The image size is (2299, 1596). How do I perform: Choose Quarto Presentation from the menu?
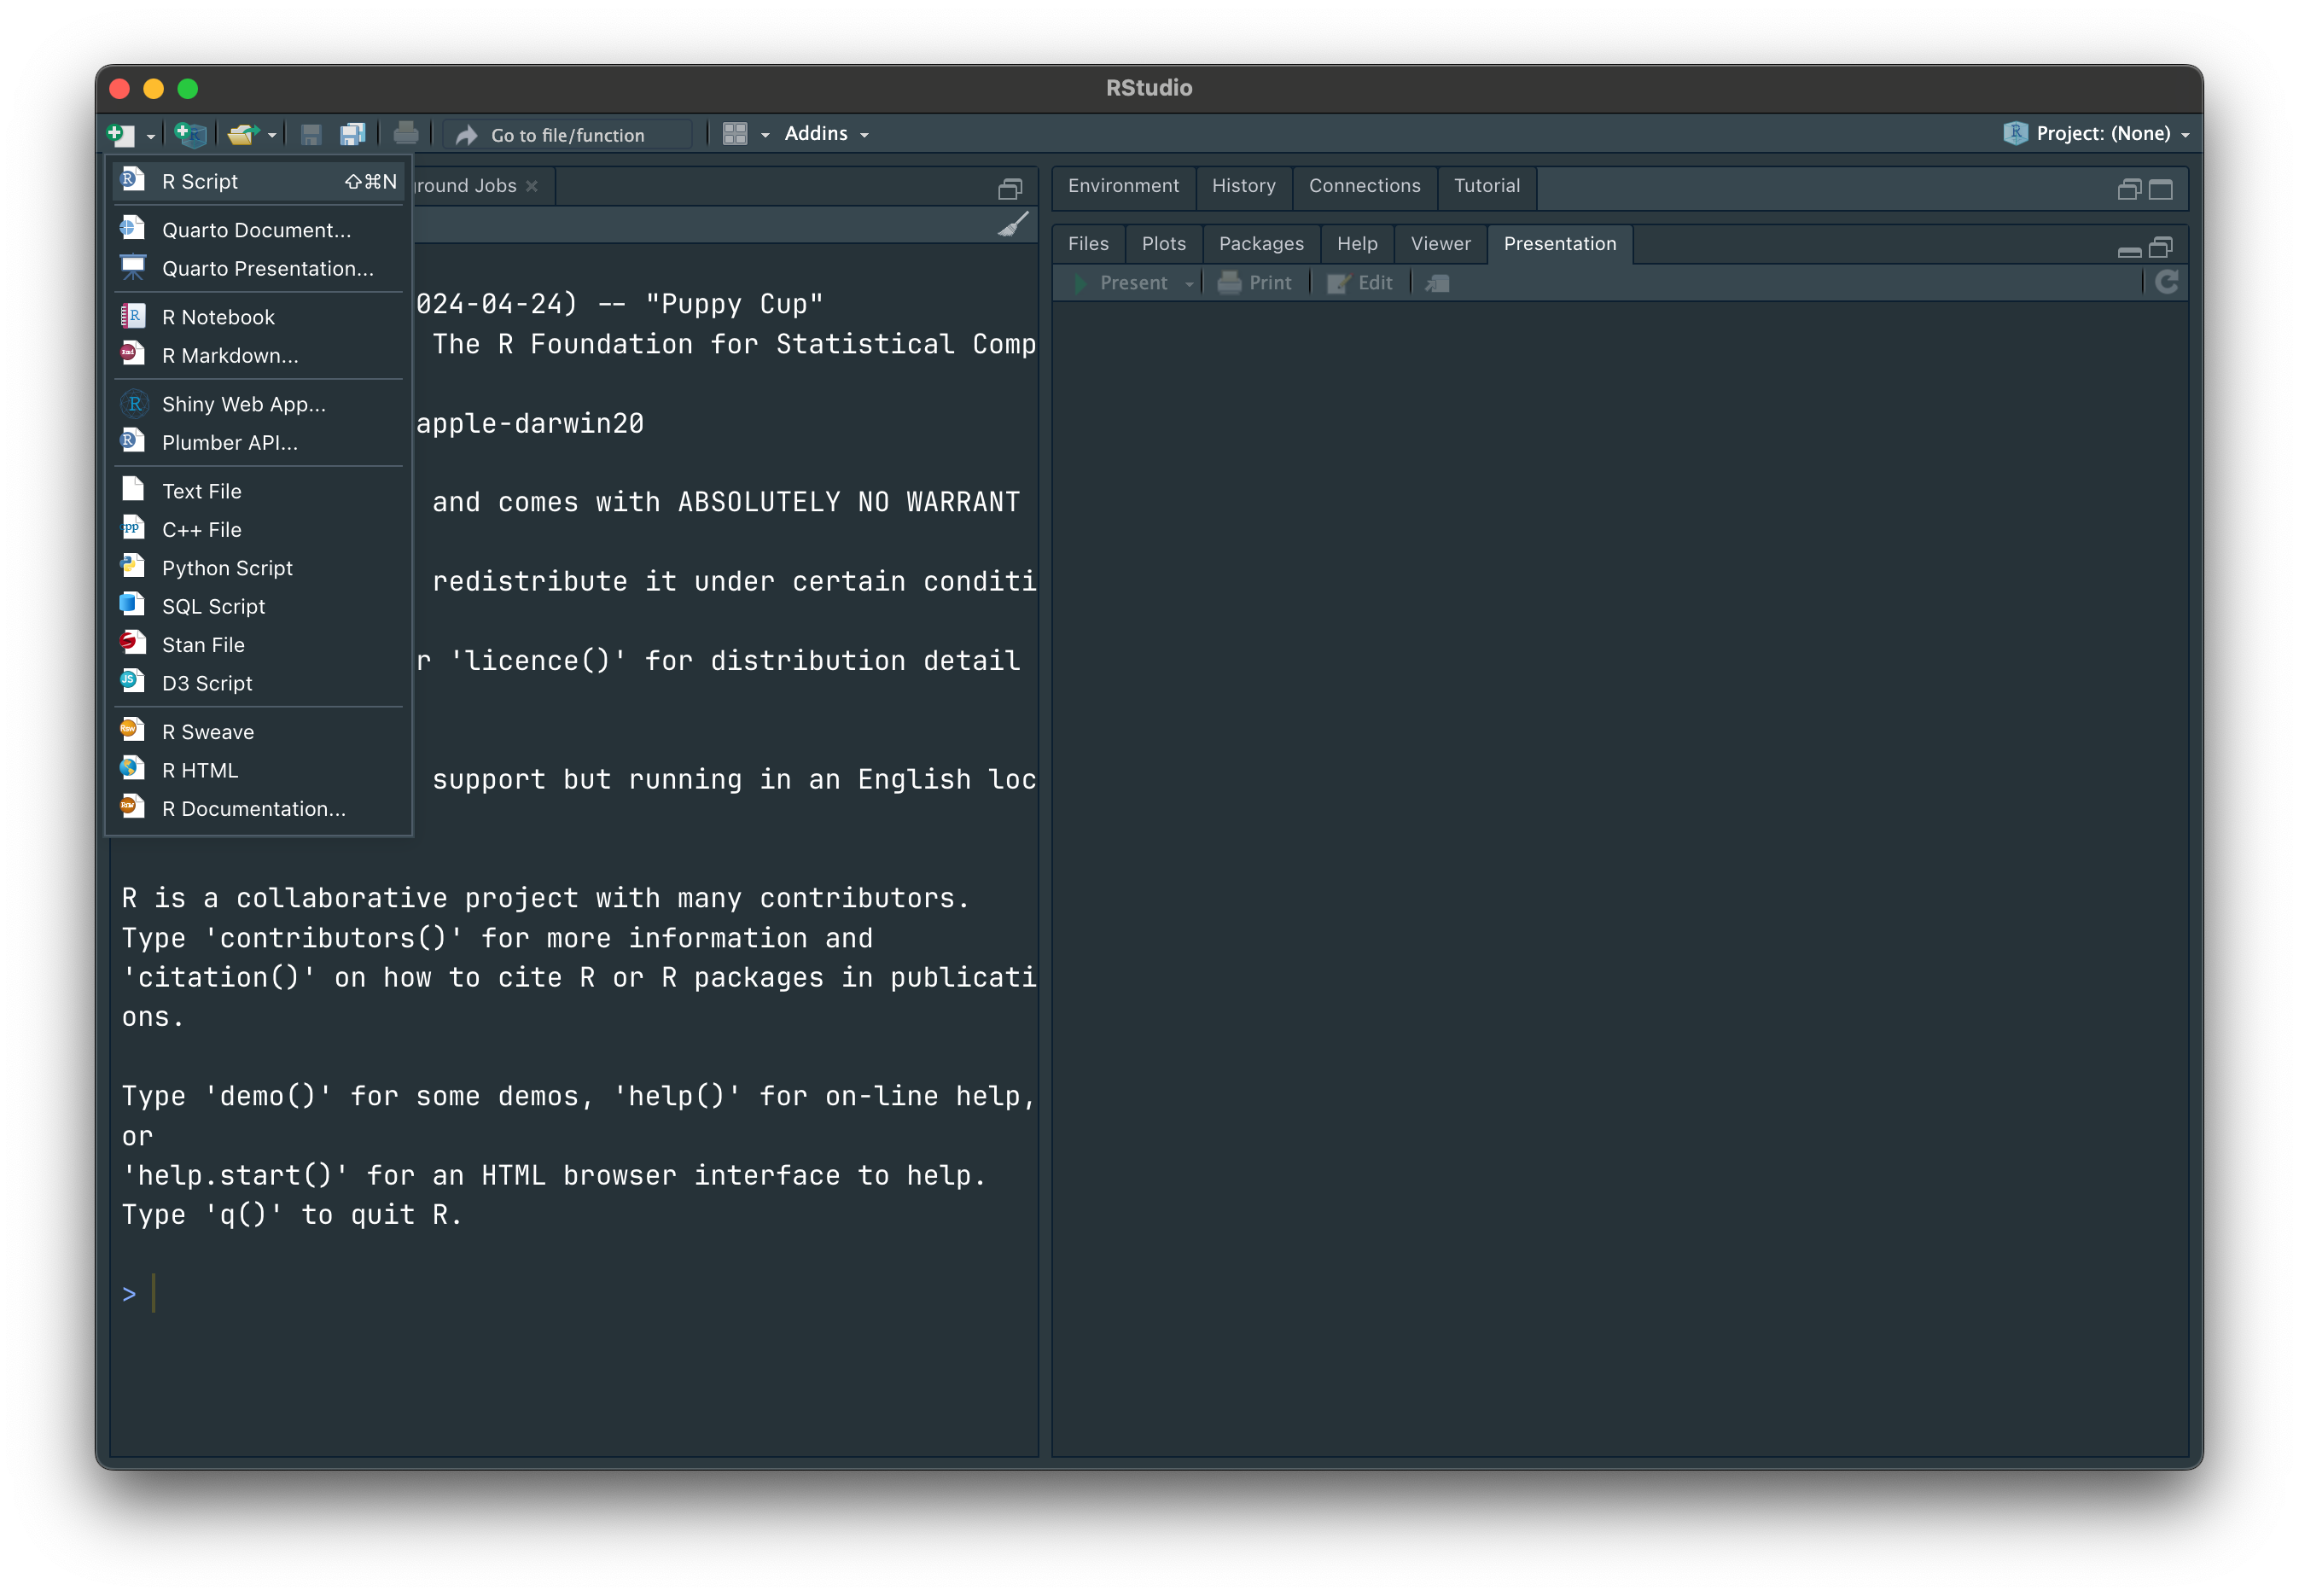[x=267, y=268]
